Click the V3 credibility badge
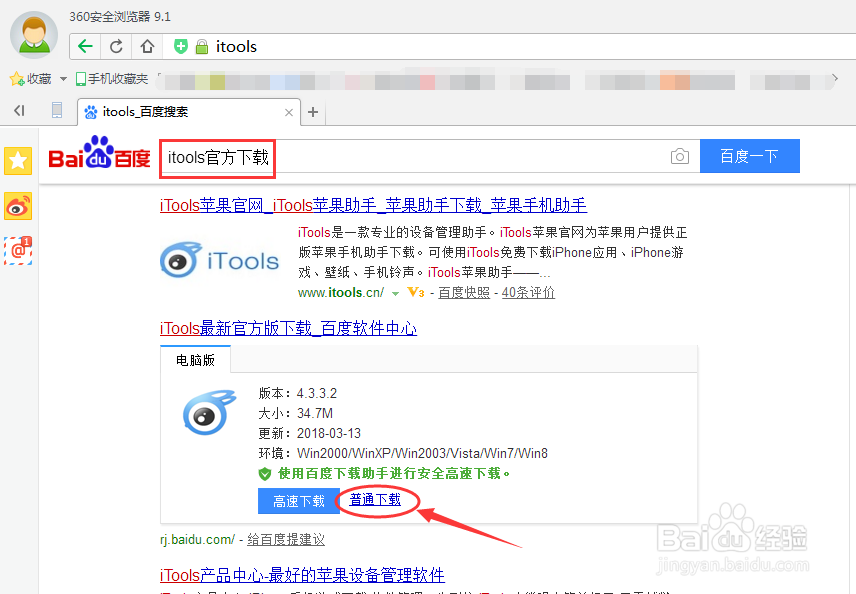 (416, 293)
